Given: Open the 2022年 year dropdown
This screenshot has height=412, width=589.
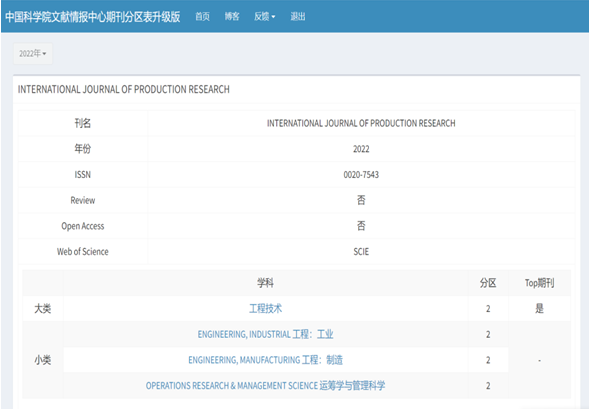Looking at the screenshot, I should [33, 54].
